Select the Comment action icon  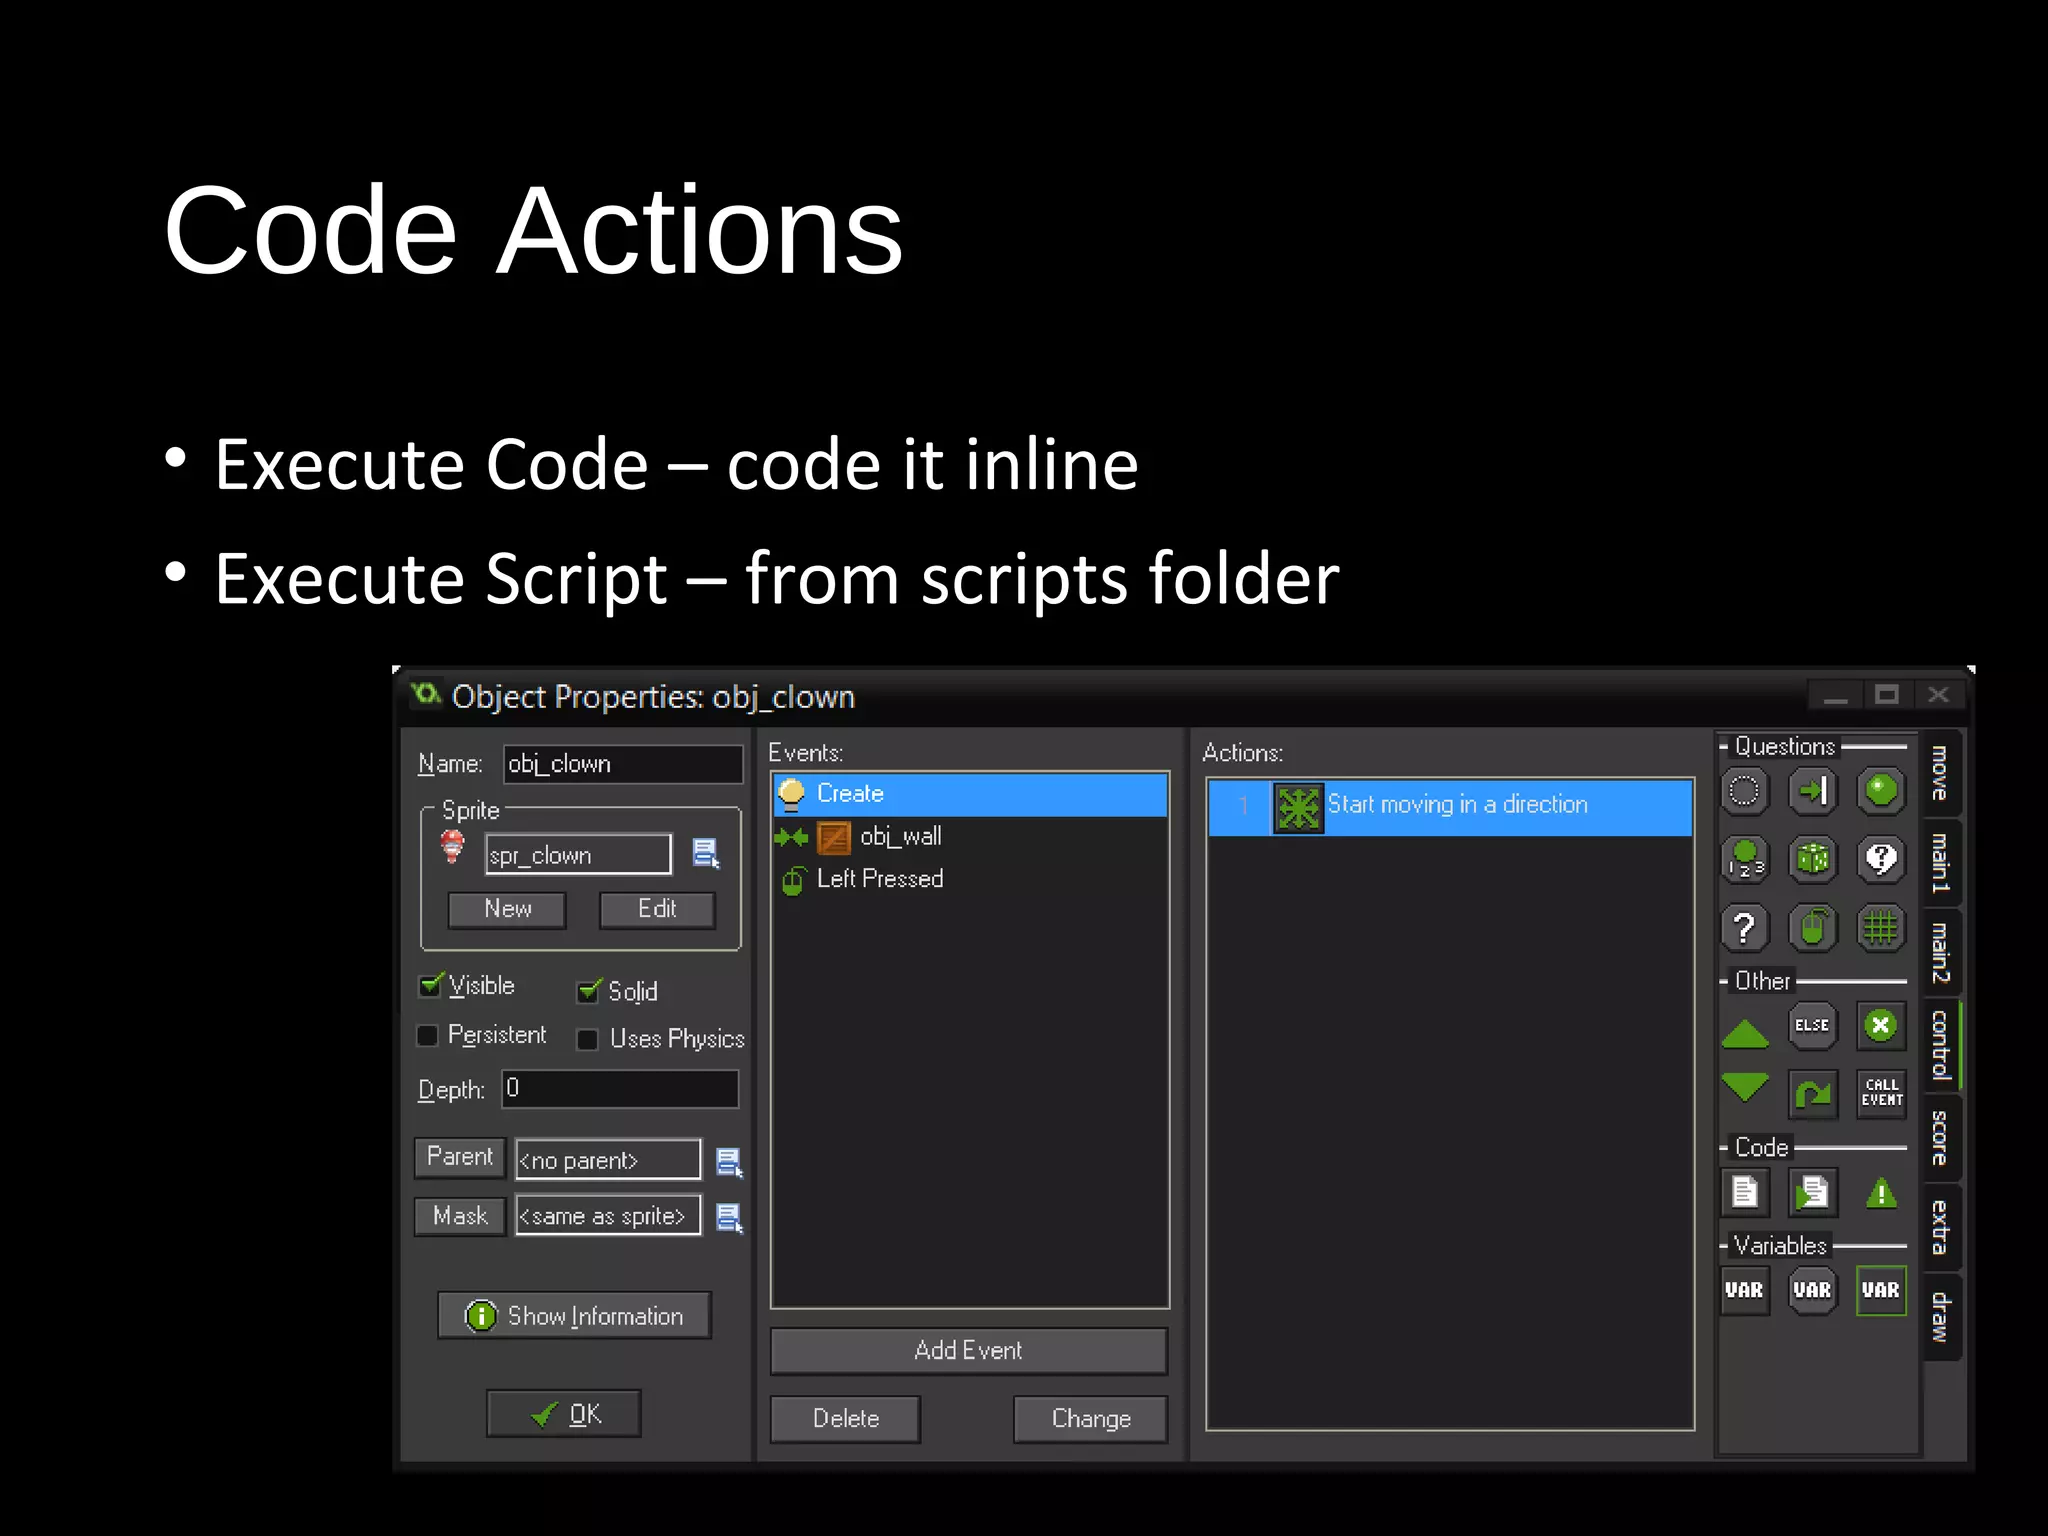point(1881,1192)
